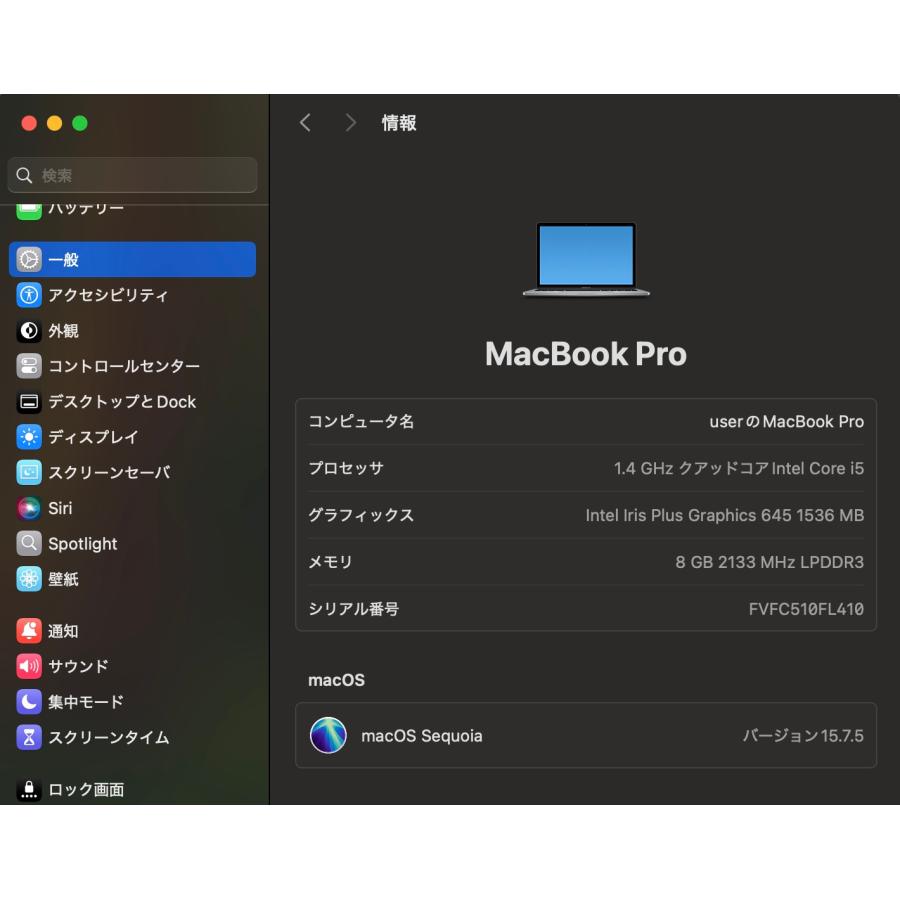Open 集中モード moon icon
This screenshot has height=900, width=900.
coord(29,702)
